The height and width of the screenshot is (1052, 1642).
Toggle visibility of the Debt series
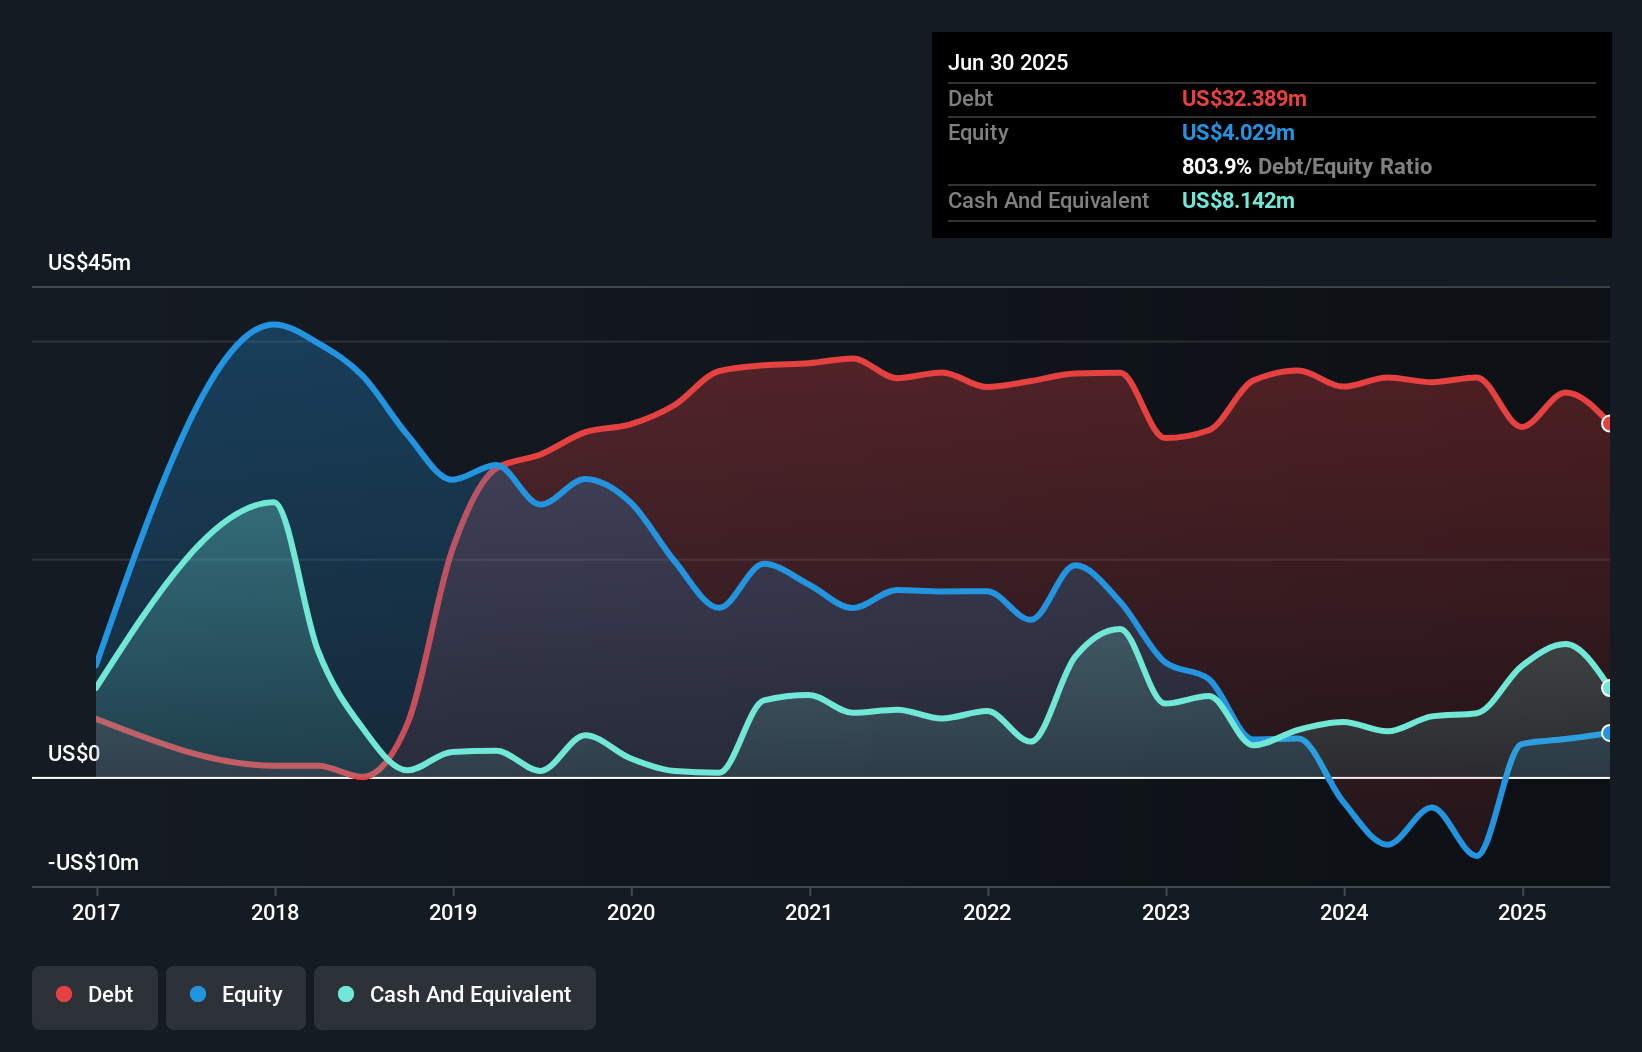point(95,994)
